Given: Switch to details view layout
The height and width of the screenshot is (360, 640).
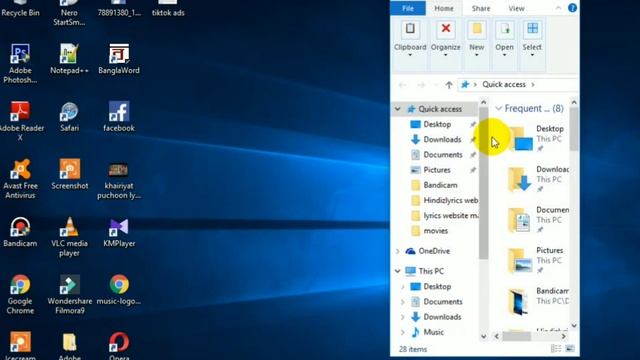Looking at the screenshot, I should [x=556, y=349].
